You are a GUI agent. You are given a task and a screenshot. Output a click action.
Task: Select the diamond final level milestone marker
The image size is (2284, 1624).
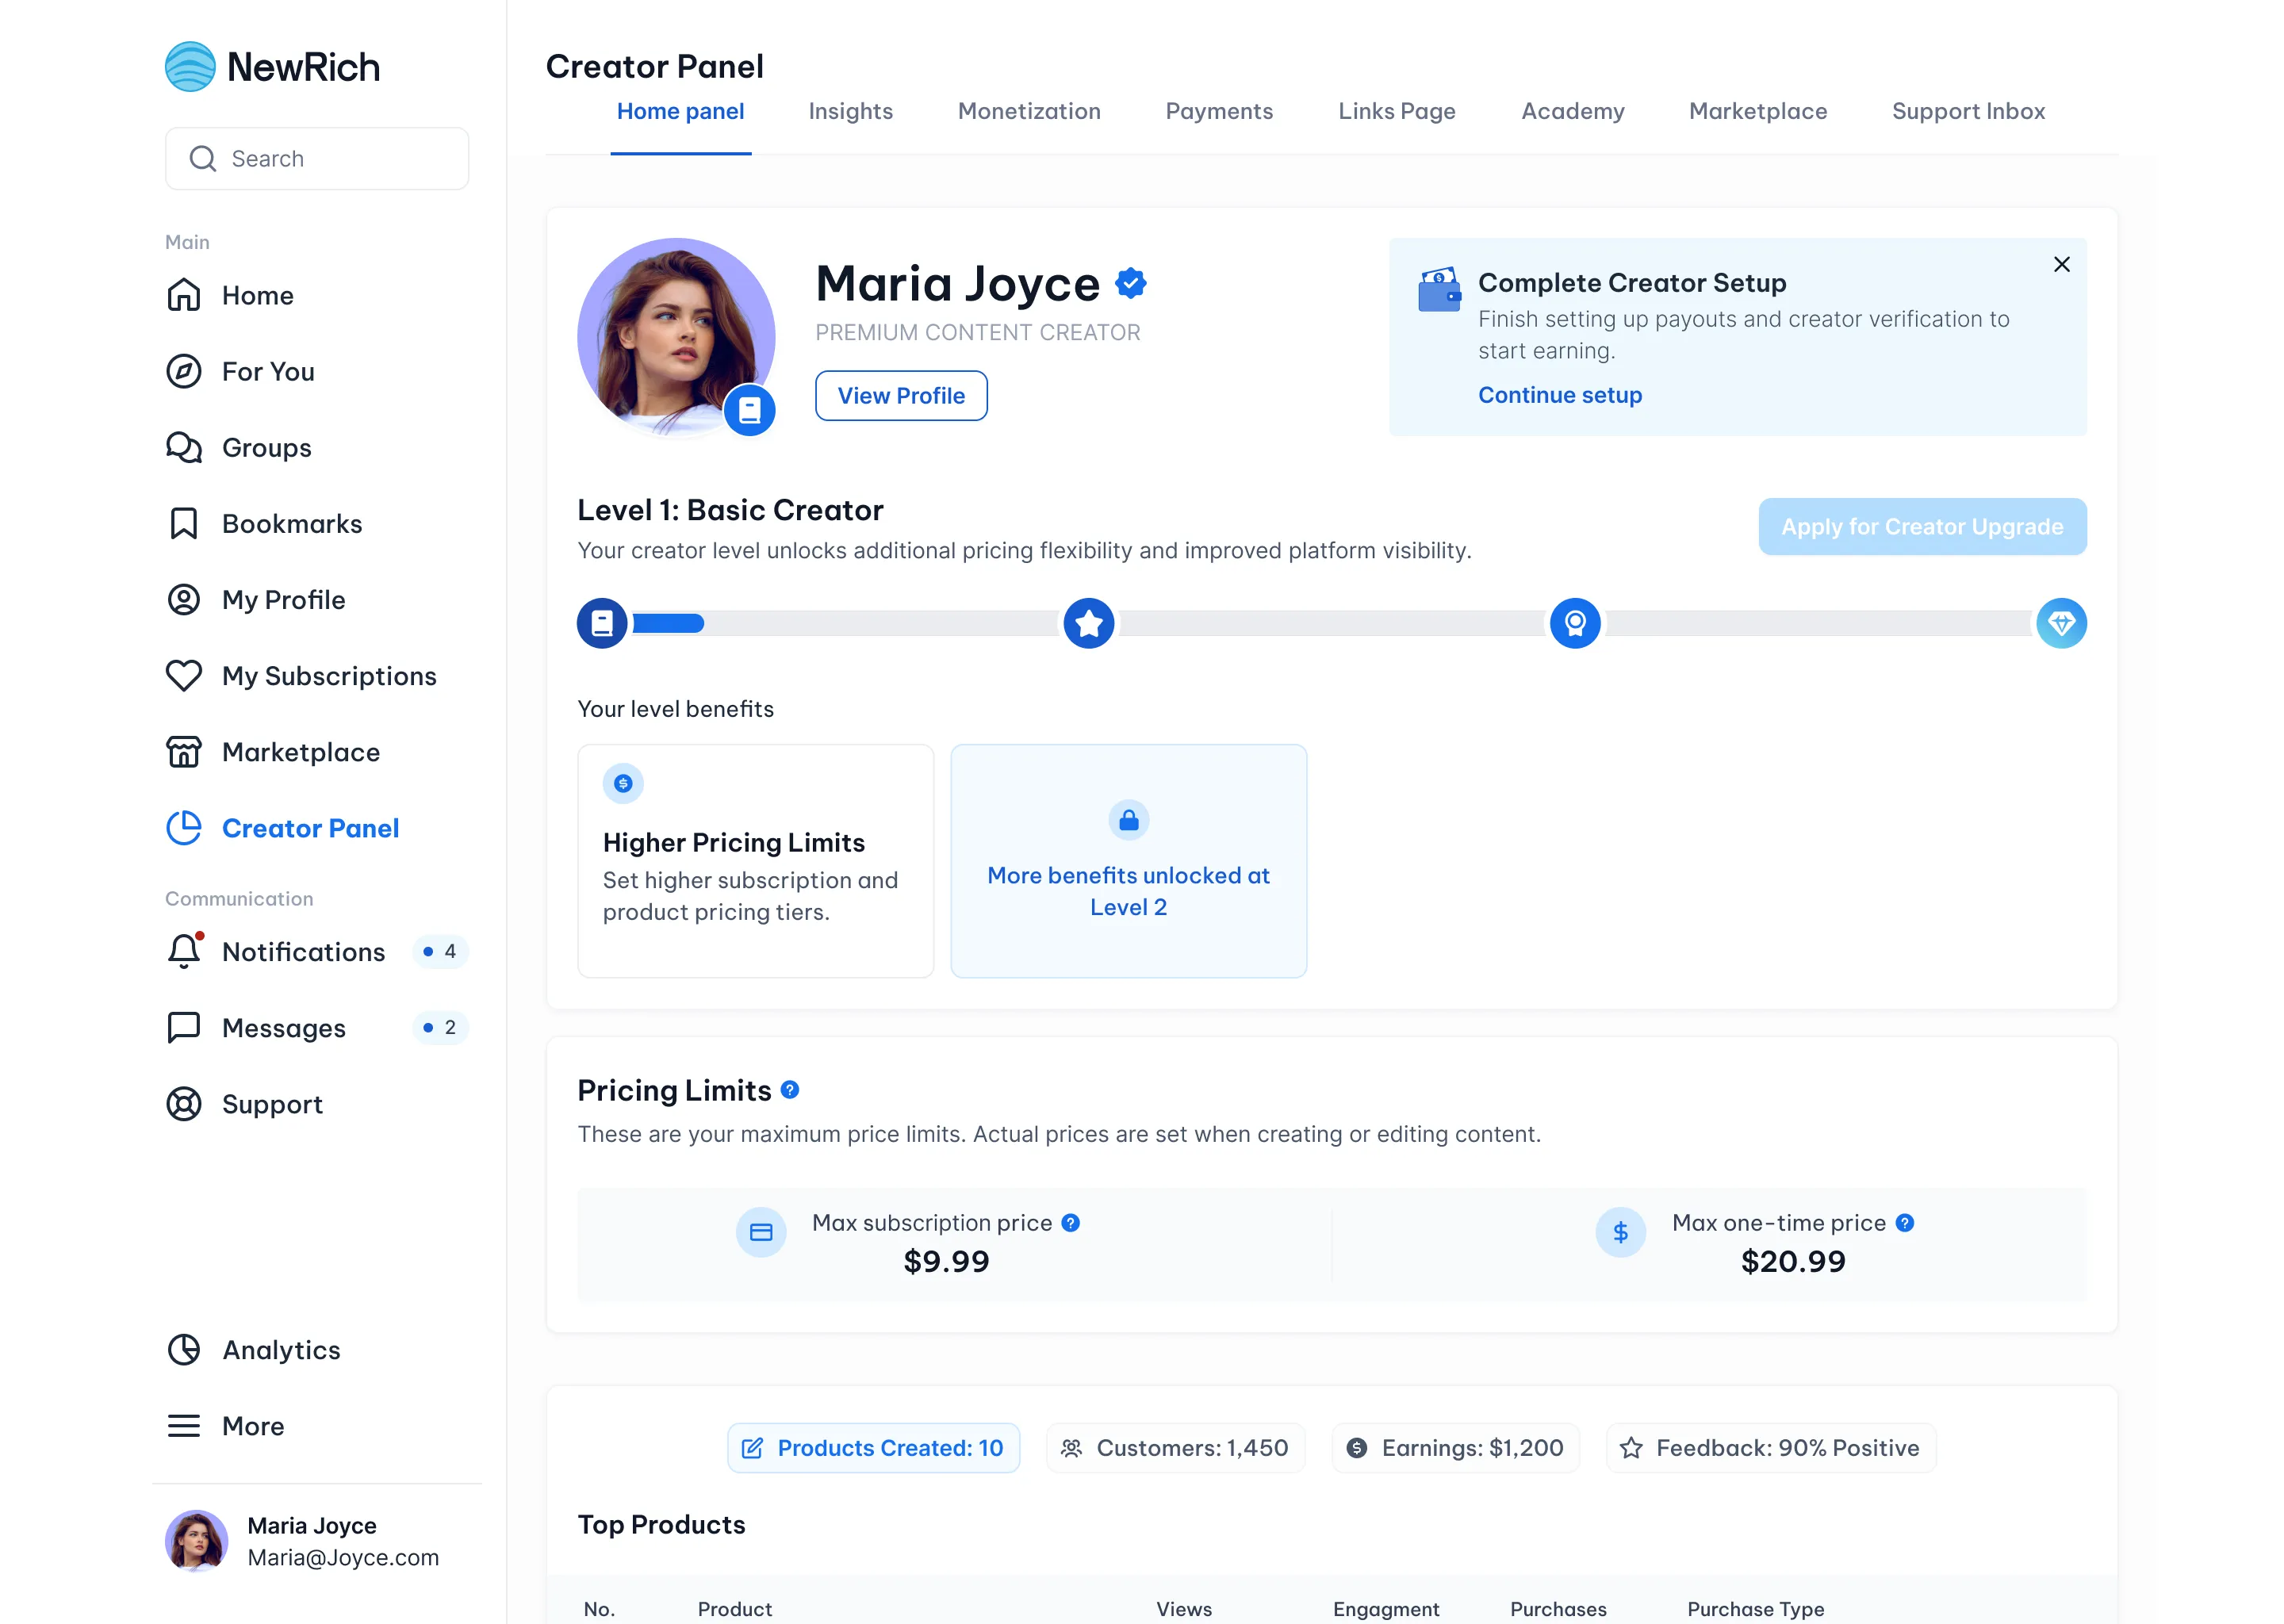pos(2061,623)
